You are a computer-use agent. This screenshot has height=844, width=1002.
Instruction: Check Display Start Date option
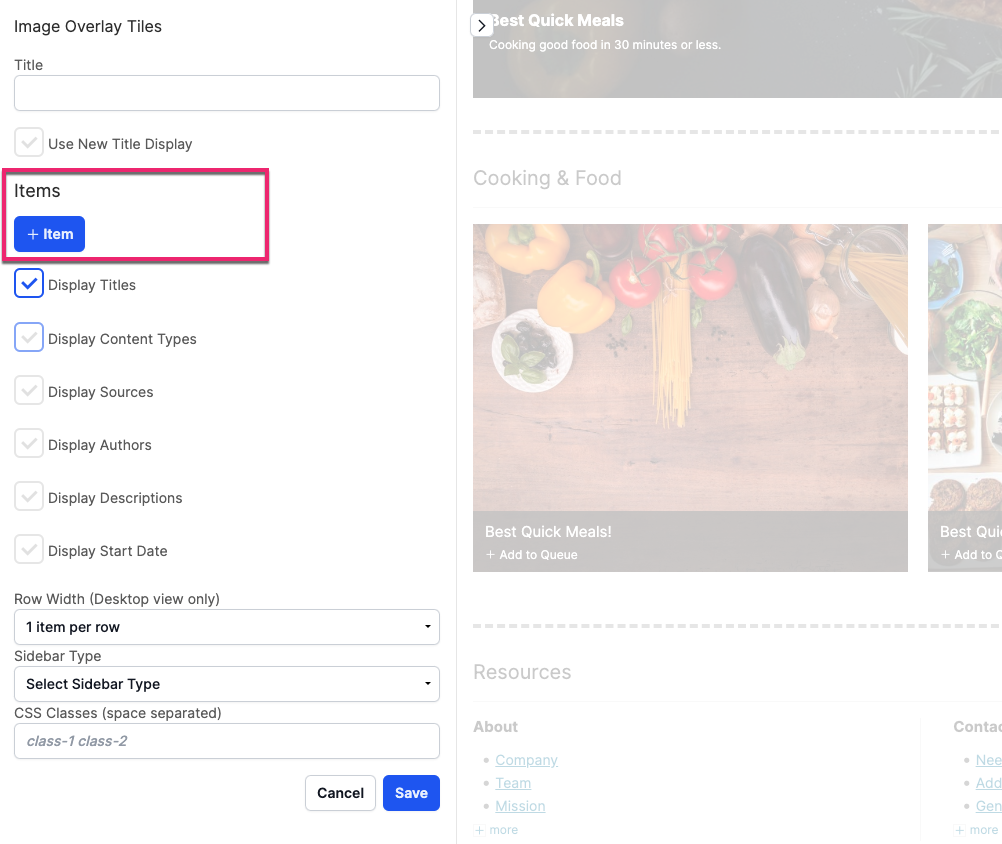coord(29,549)
